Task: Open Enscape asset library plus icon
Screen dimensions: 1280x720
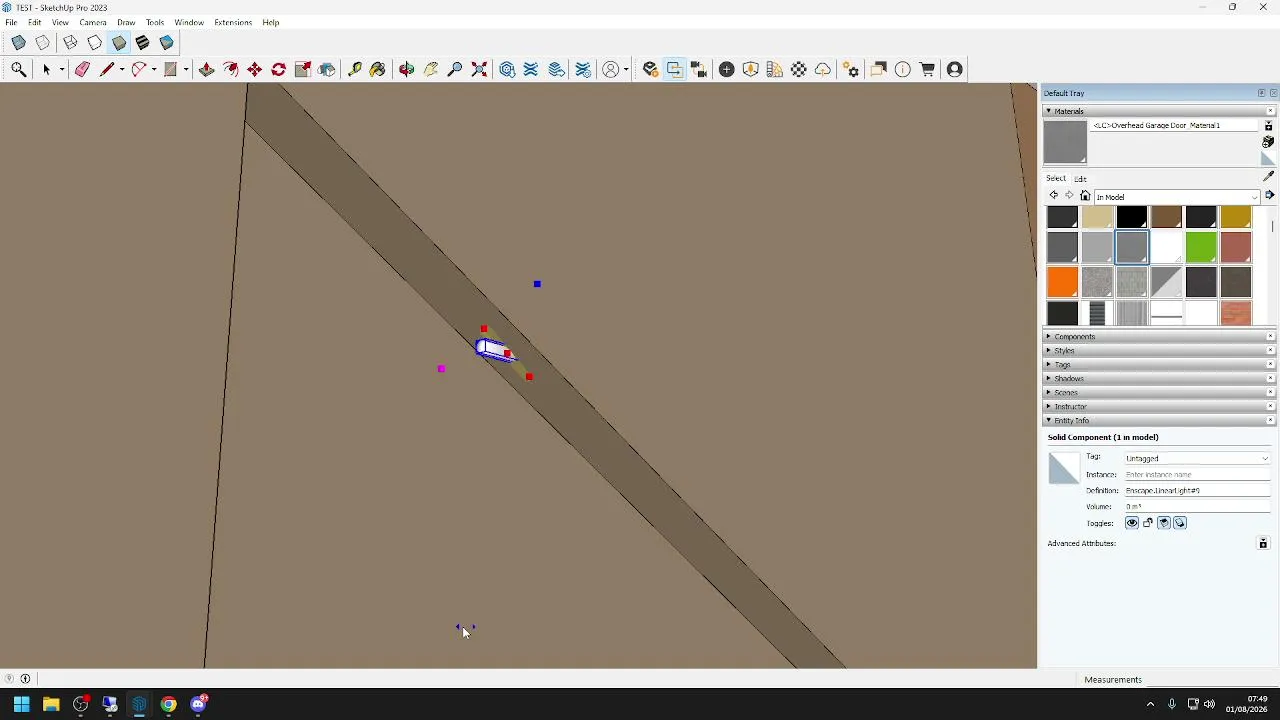Action: (727, 69)
